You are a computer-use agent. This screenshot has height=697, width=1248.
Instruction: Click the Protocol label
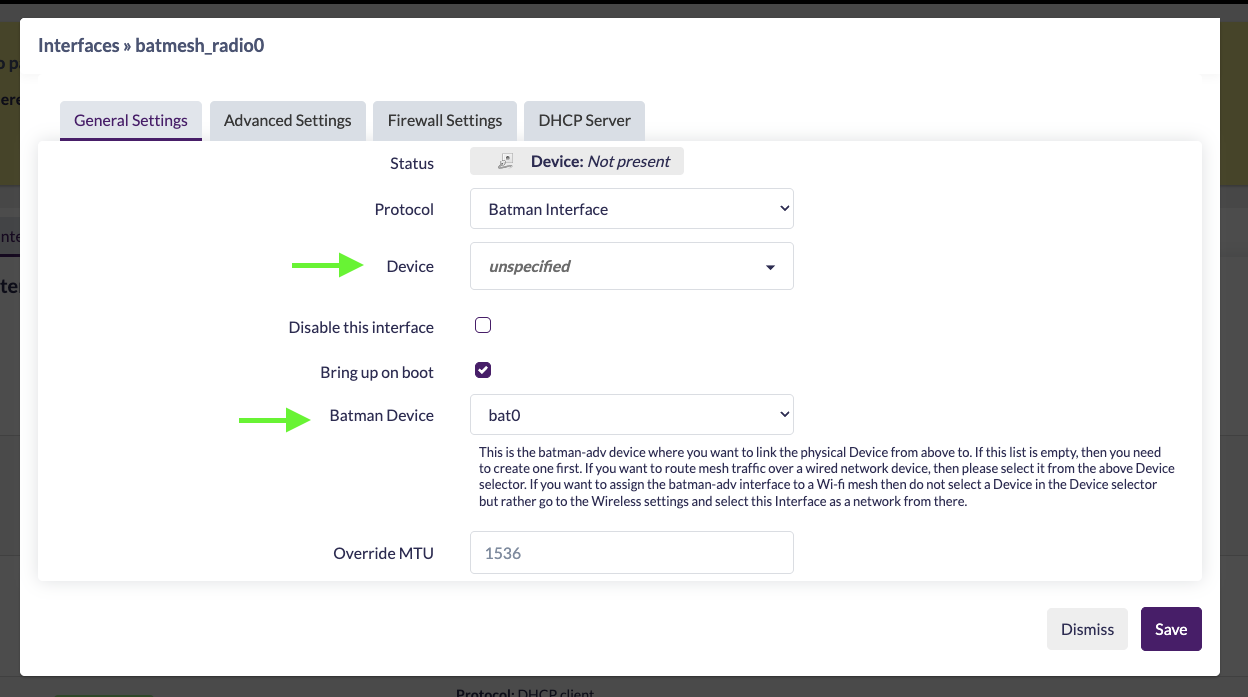404,209
